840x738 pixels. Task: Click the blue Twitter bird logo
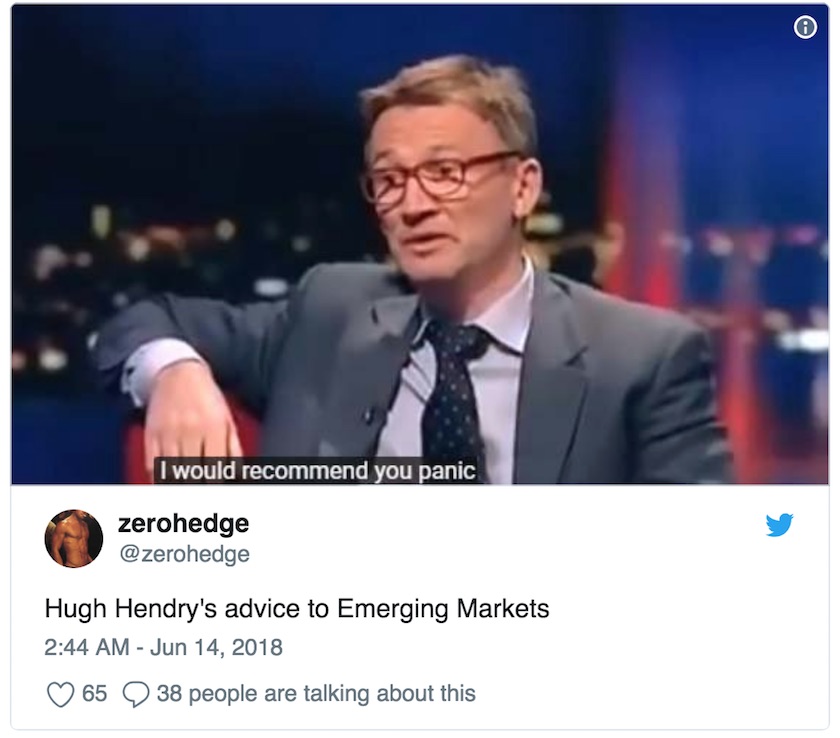tap(779, 525)
